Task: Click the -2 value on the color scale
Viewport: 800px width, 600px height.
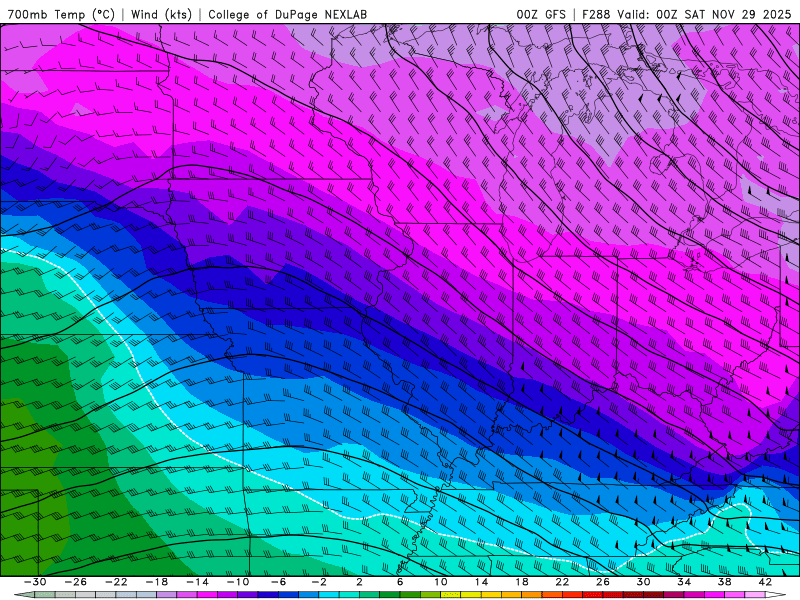Action: click(319, 582)
